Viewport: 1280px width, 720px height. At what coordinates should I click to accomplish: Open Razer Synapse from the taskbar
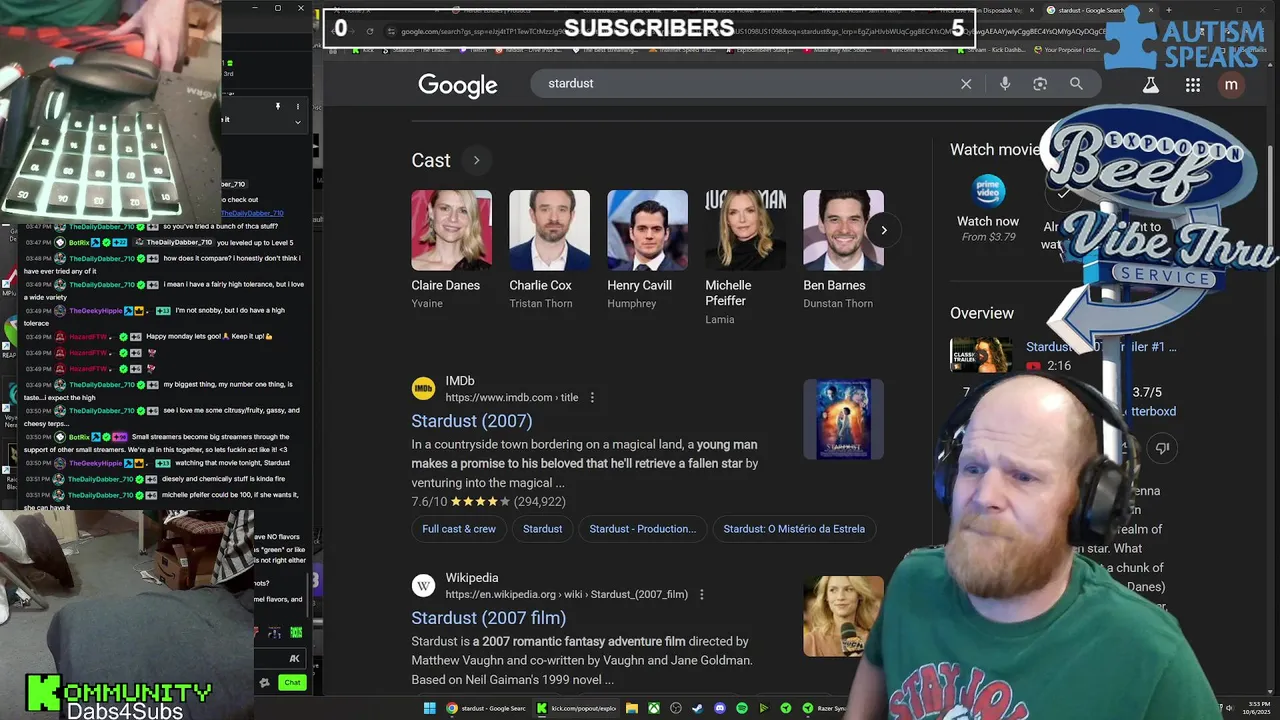click(x=825, y=708)
